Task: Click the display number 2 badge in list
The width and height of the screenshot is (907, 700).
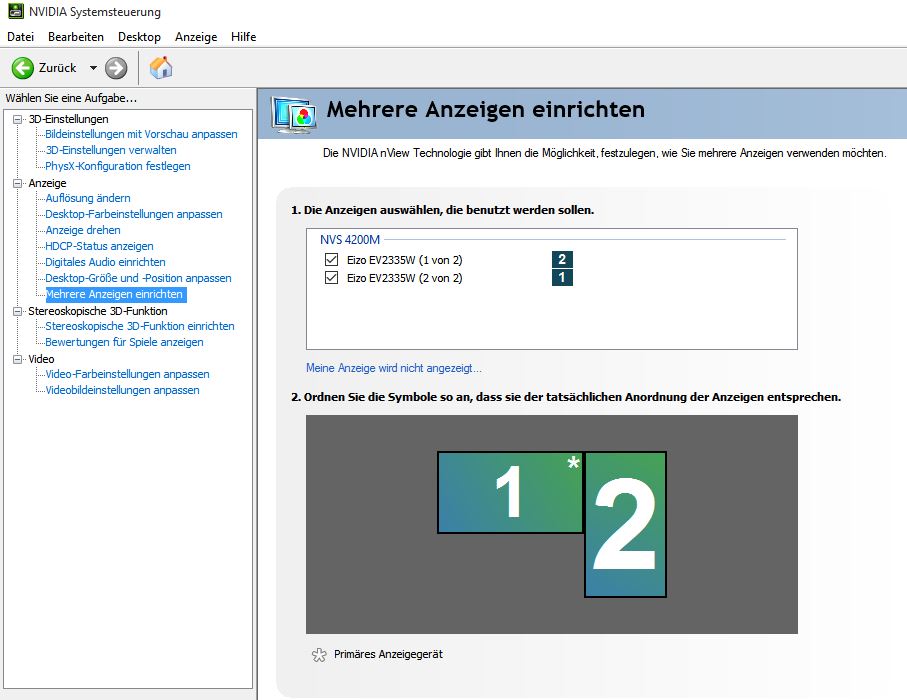Action: [562, 259]
